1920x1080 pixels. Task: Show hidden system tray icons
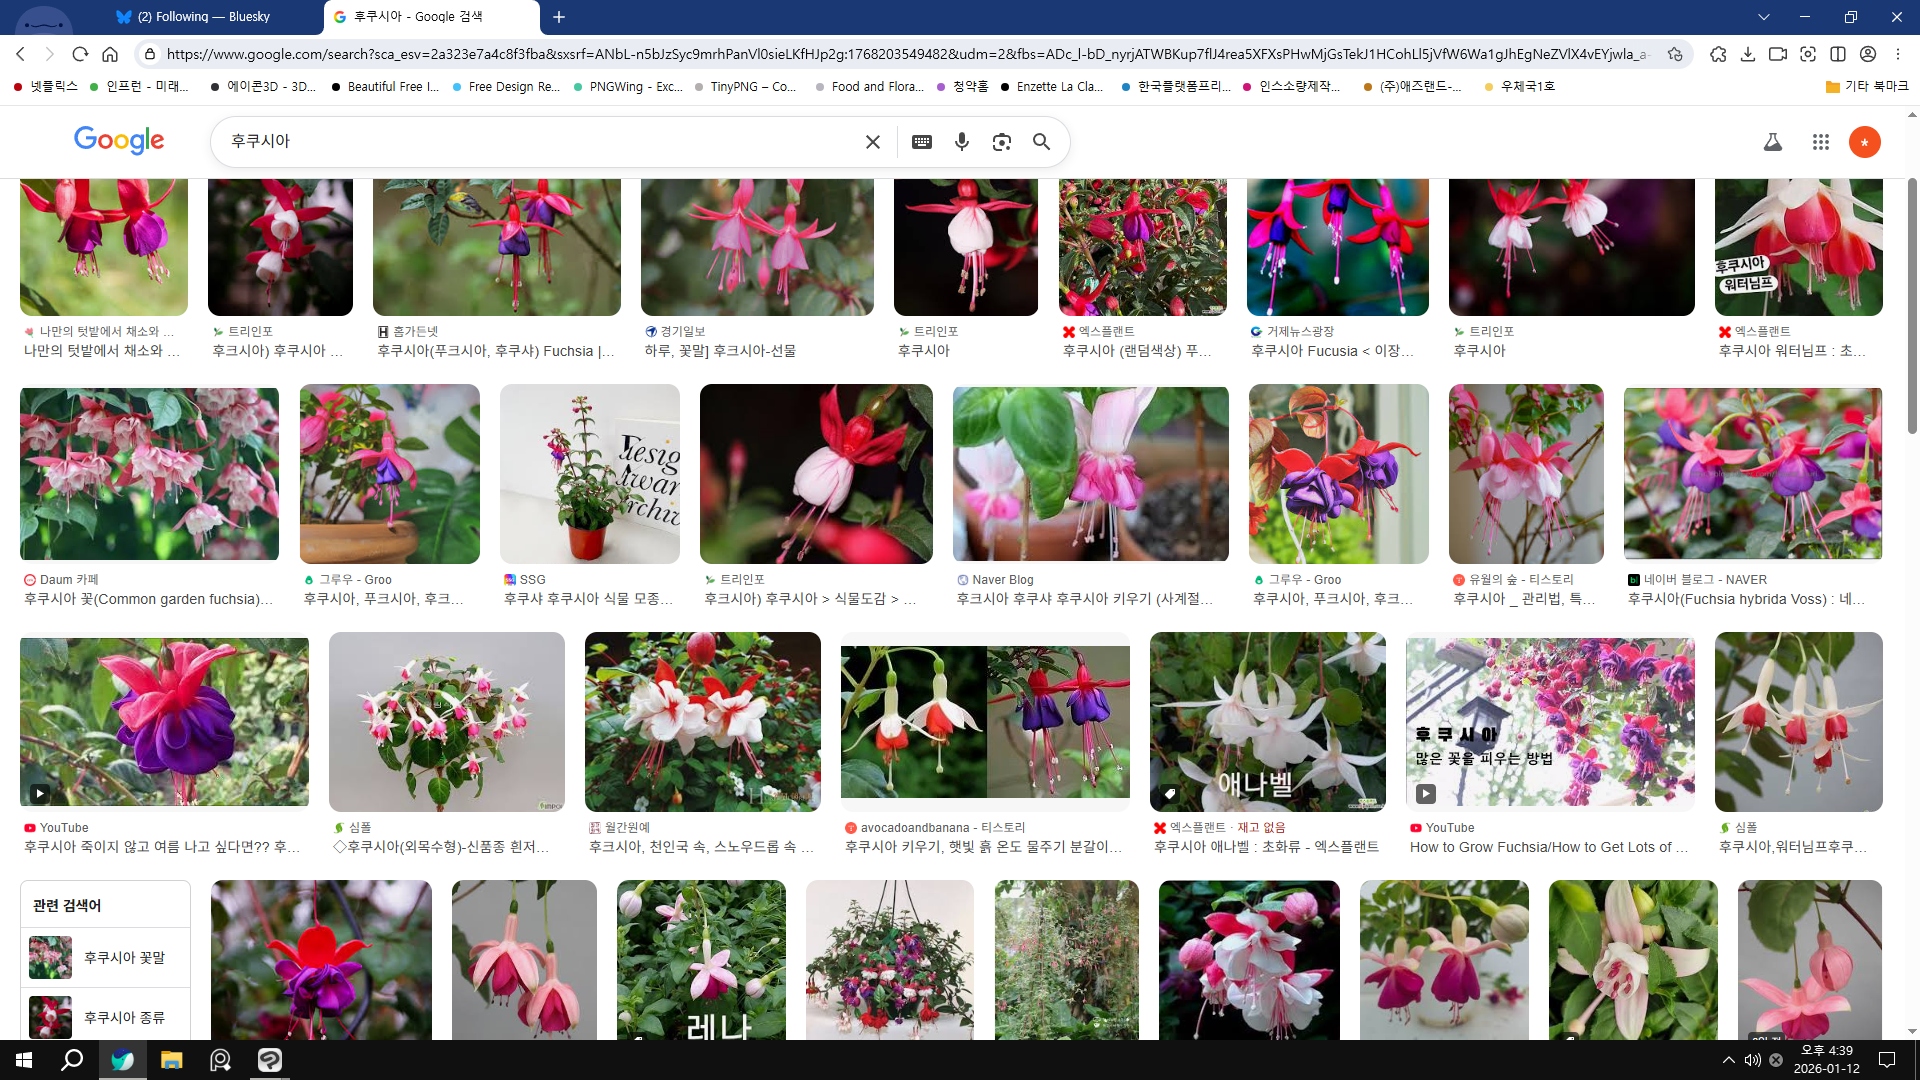tap(1728, 1060)
